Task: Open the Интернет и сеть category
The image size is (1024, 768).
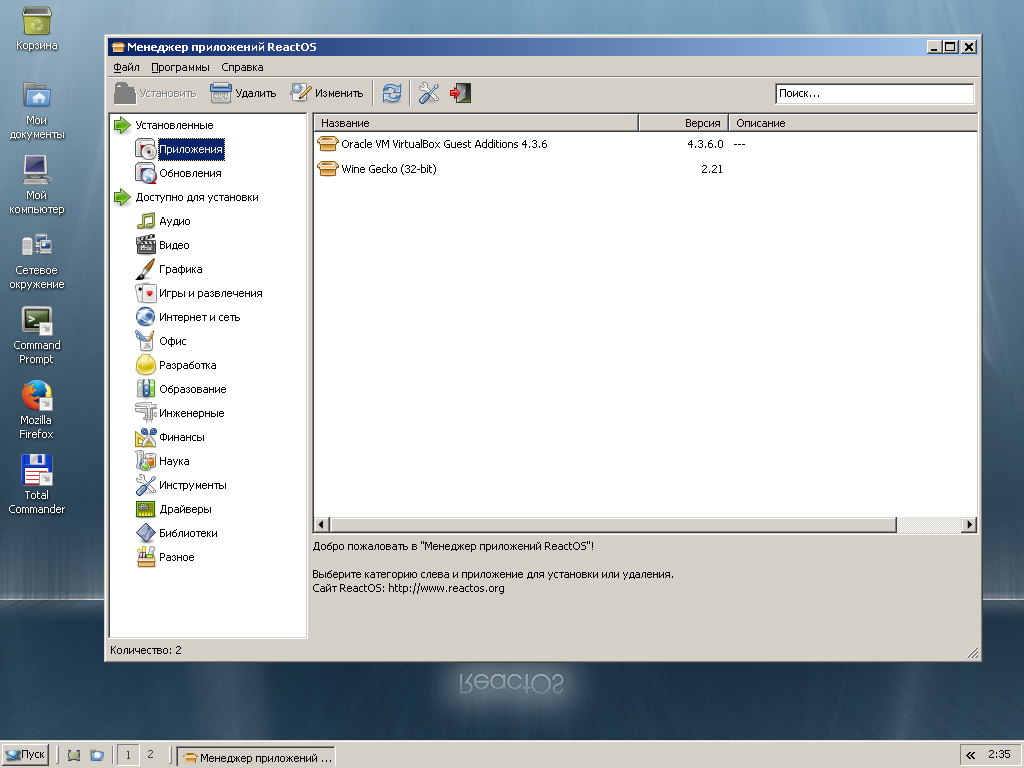Action: 199,317
